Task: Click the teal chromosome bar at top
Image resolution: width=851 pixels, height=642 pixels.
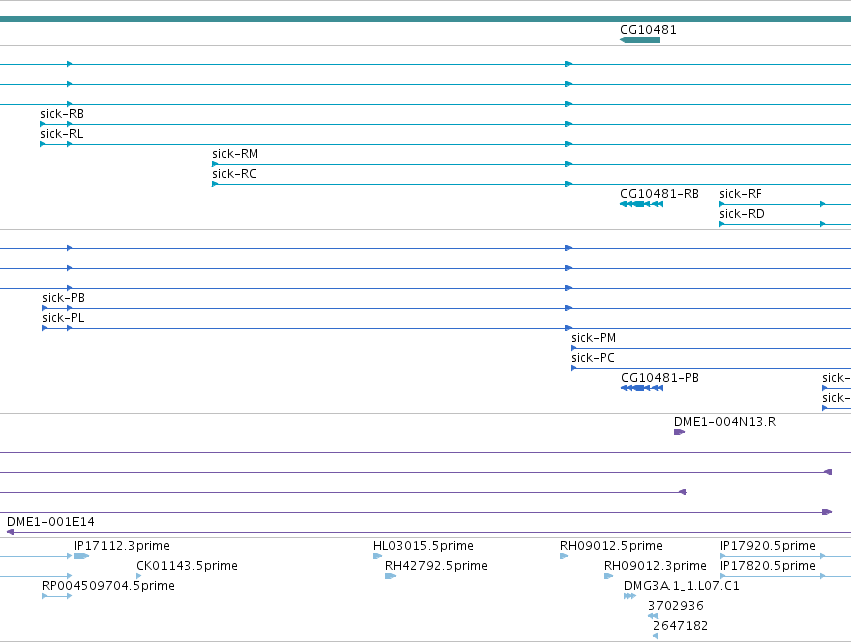Action: (x=426, y=19)
